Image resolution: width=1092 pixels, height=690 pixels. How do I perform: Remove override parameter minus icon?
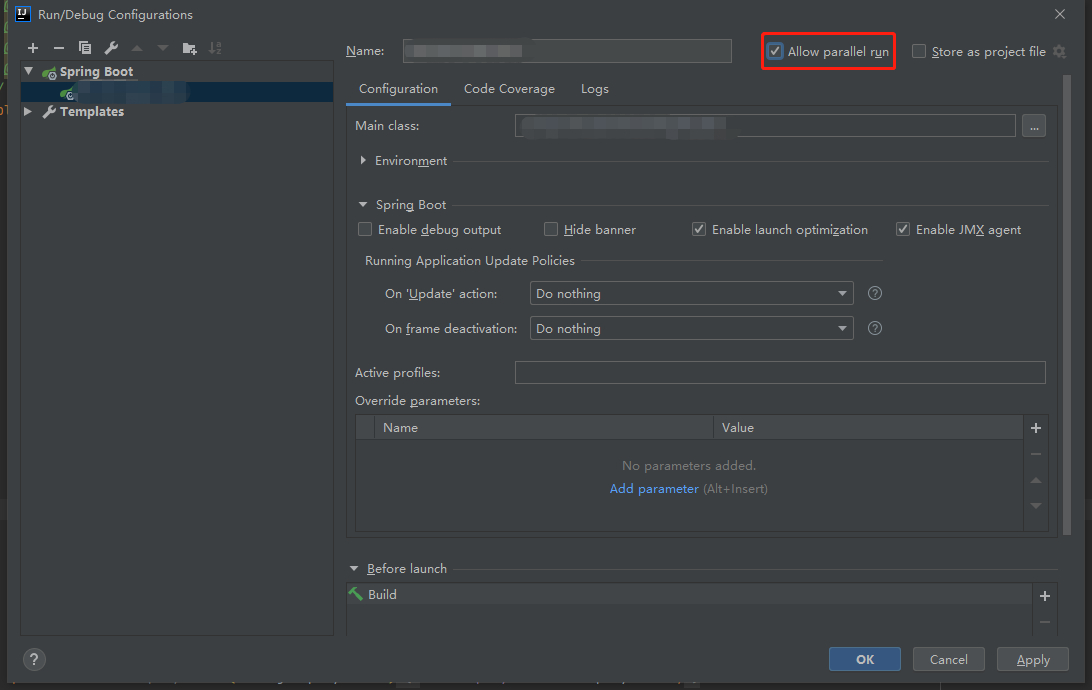click(x=1036, y=454)
